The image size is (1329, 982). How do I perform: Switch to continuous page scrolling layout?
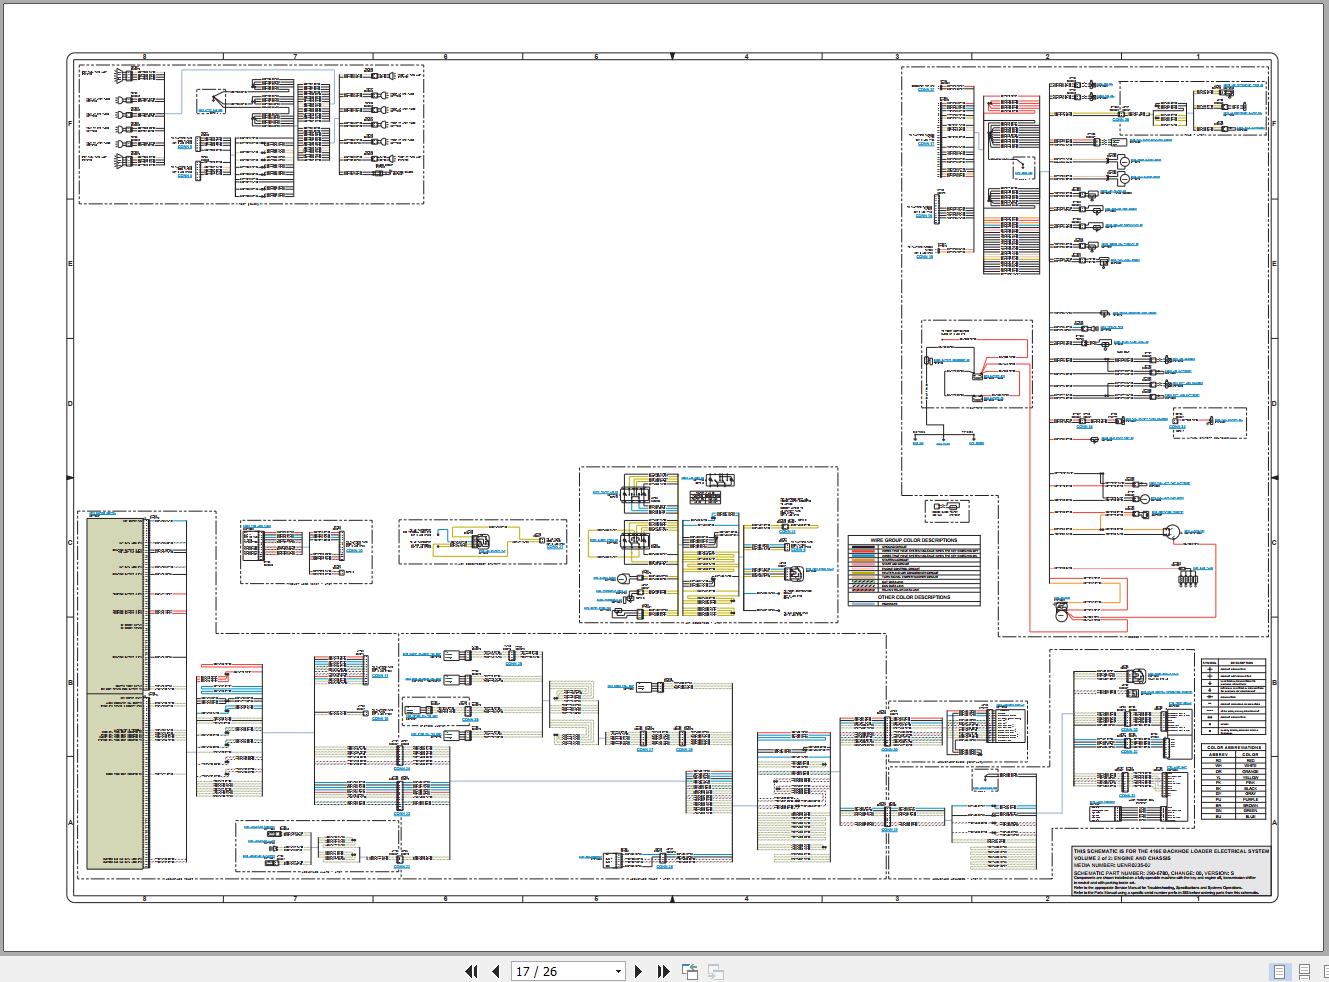pyautogui.click(x=1303, y=971)
